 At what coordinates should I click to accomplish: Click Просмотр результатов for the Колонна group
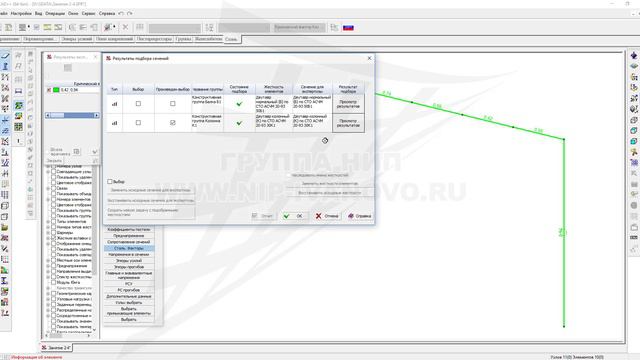click(x=348, y=123)
